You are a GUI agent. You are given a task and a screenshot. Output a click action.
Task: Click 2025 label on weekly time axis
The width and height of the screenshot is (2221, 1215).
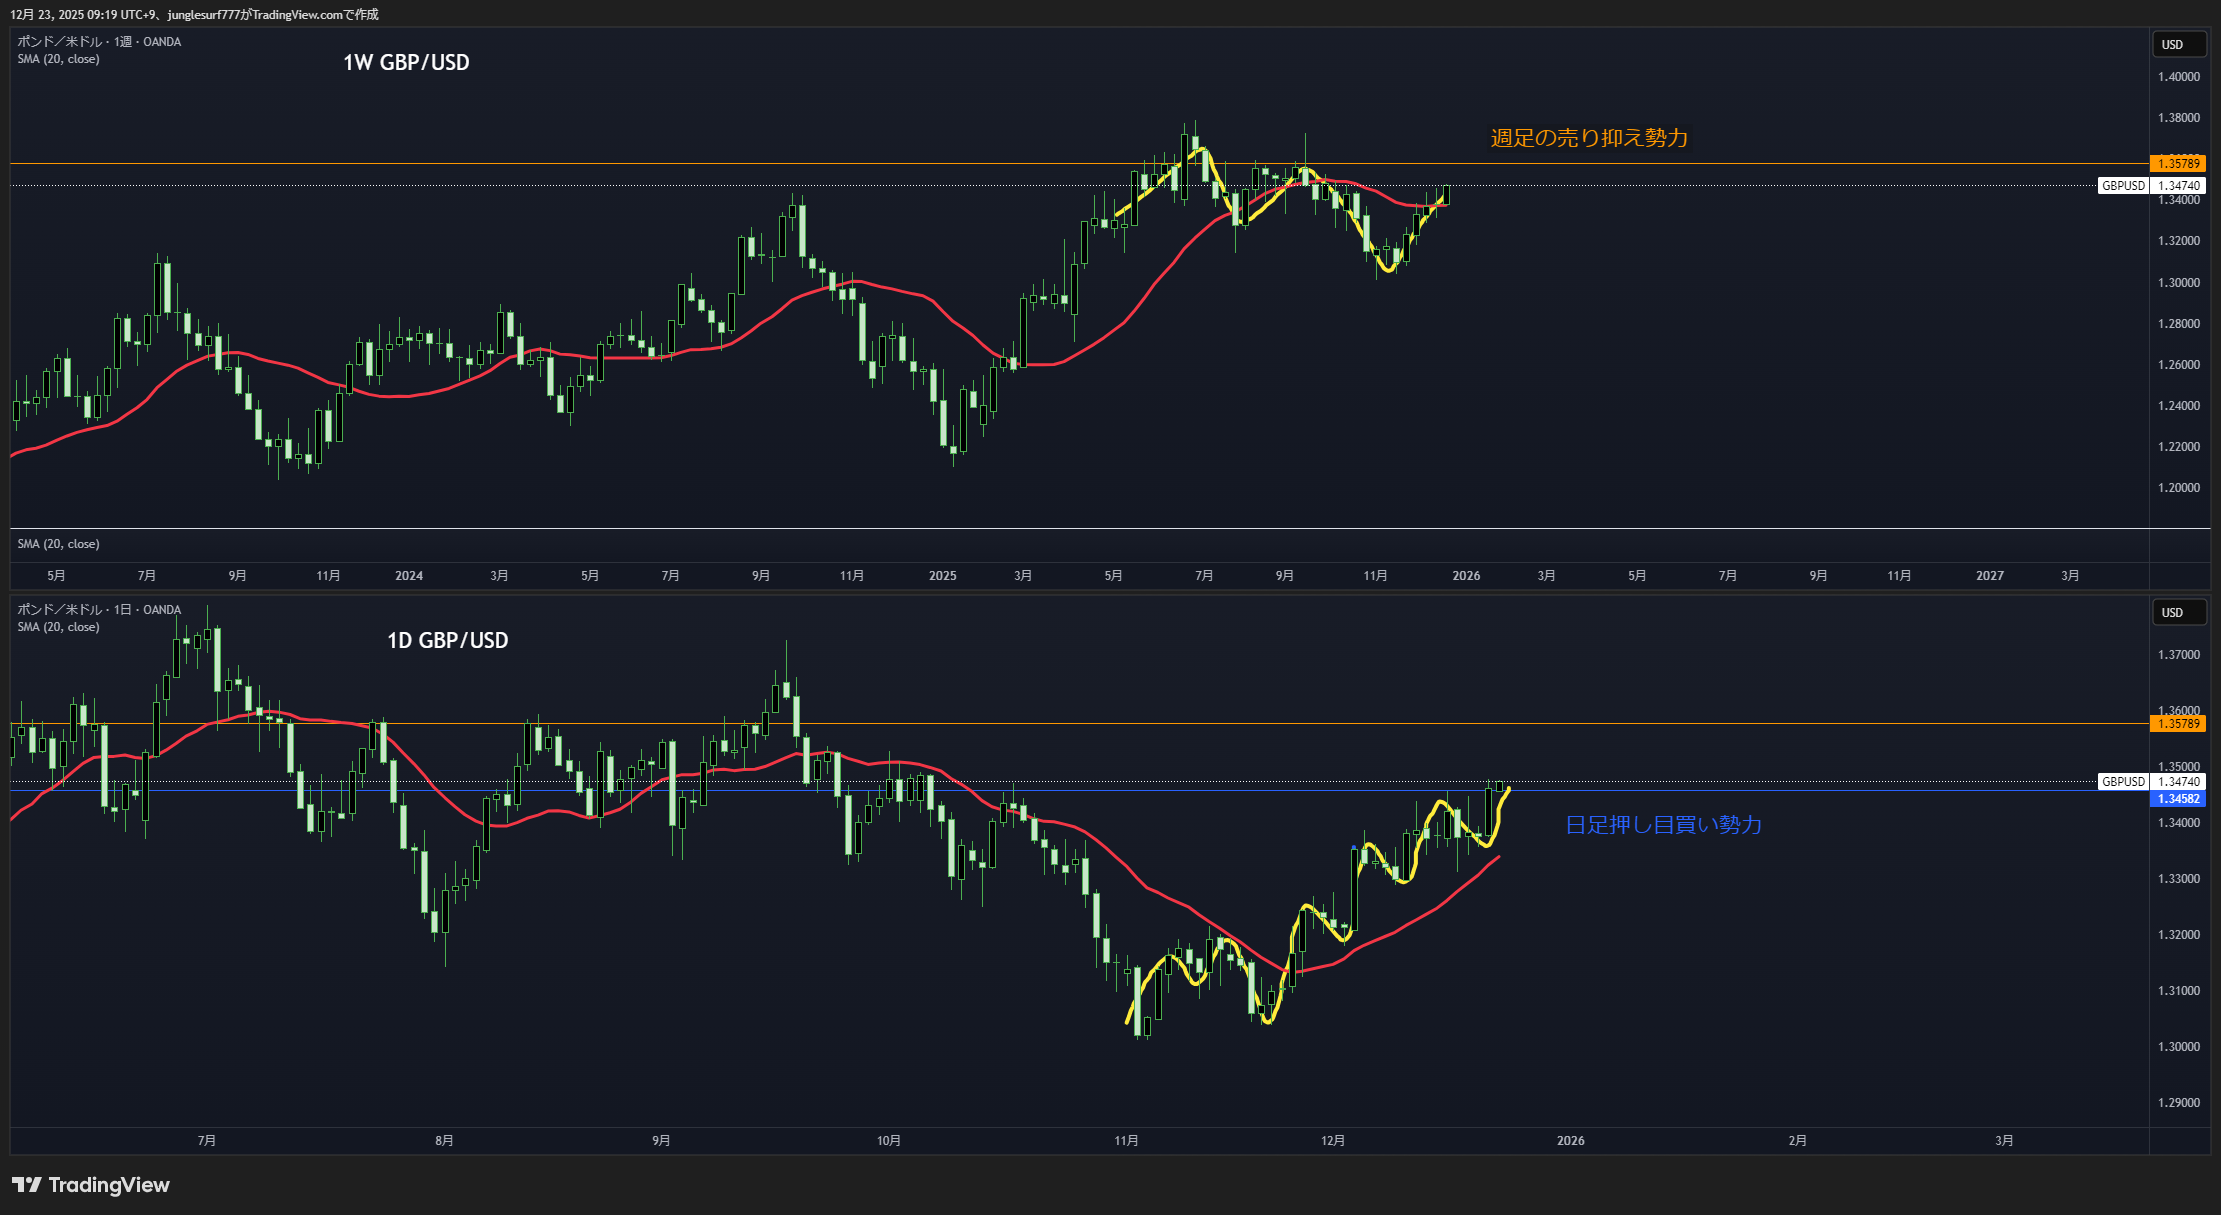click(942, 575)
